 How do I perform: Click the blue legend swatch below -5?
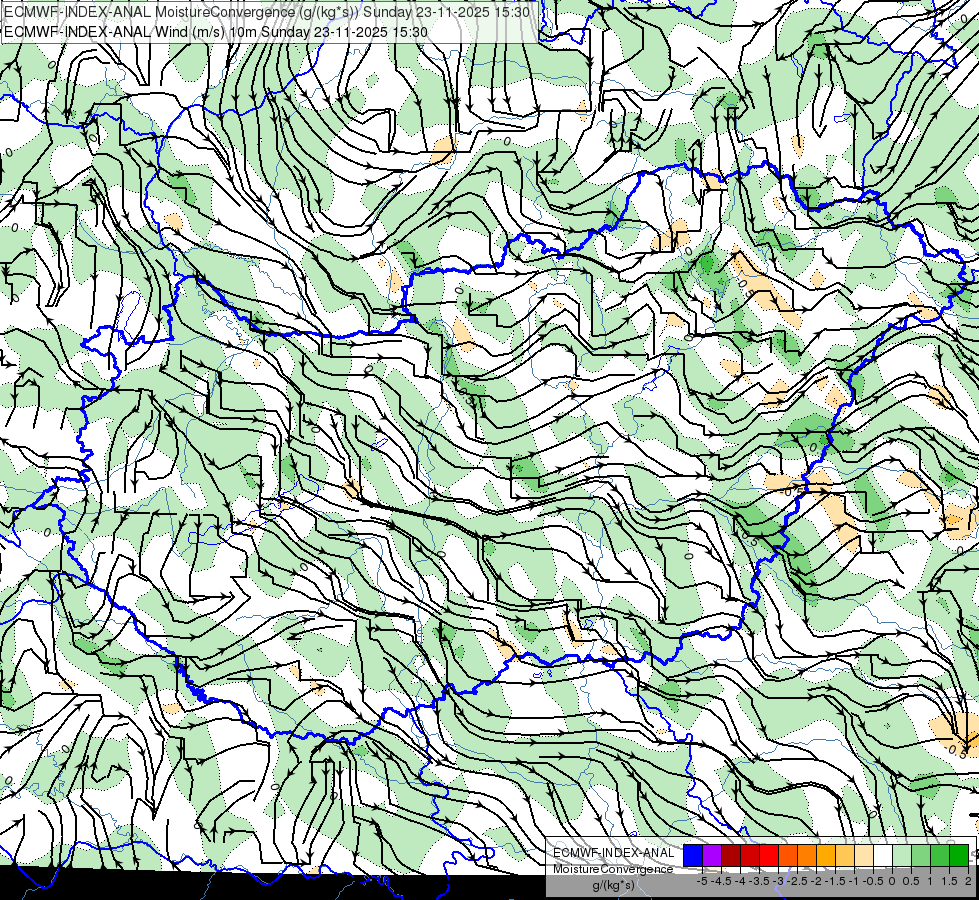pyautogui.click(x=693, y=856)
